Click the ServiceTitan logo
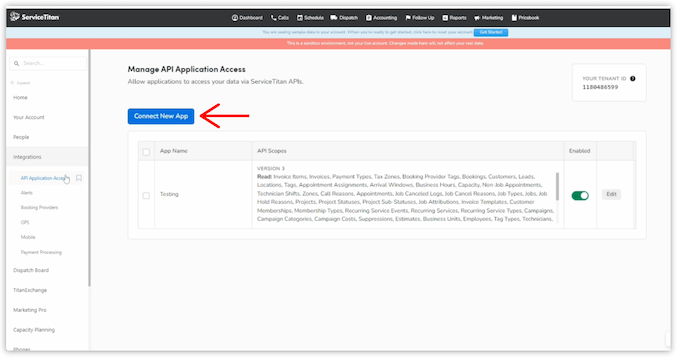Image resolution: width=680 pixels, height=360 pixels. pos(35,17)
